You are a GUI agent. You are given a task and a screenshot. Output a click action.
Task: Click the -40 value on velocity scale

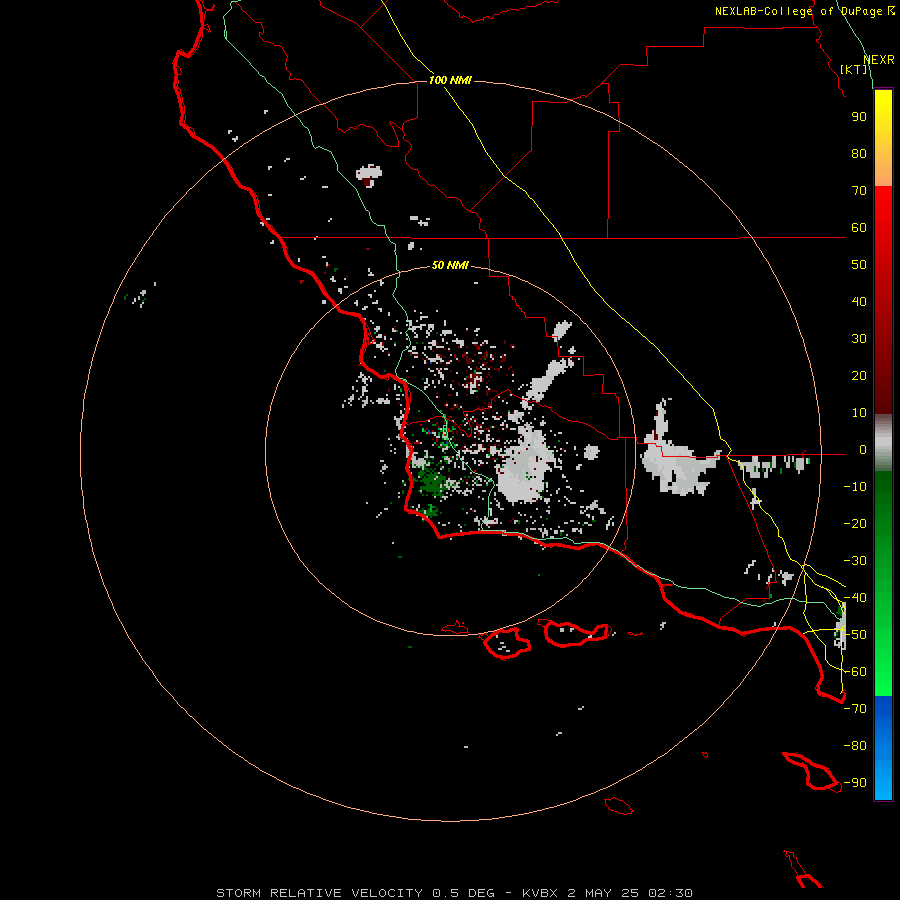pyautogui.click(x=855, y=598)
